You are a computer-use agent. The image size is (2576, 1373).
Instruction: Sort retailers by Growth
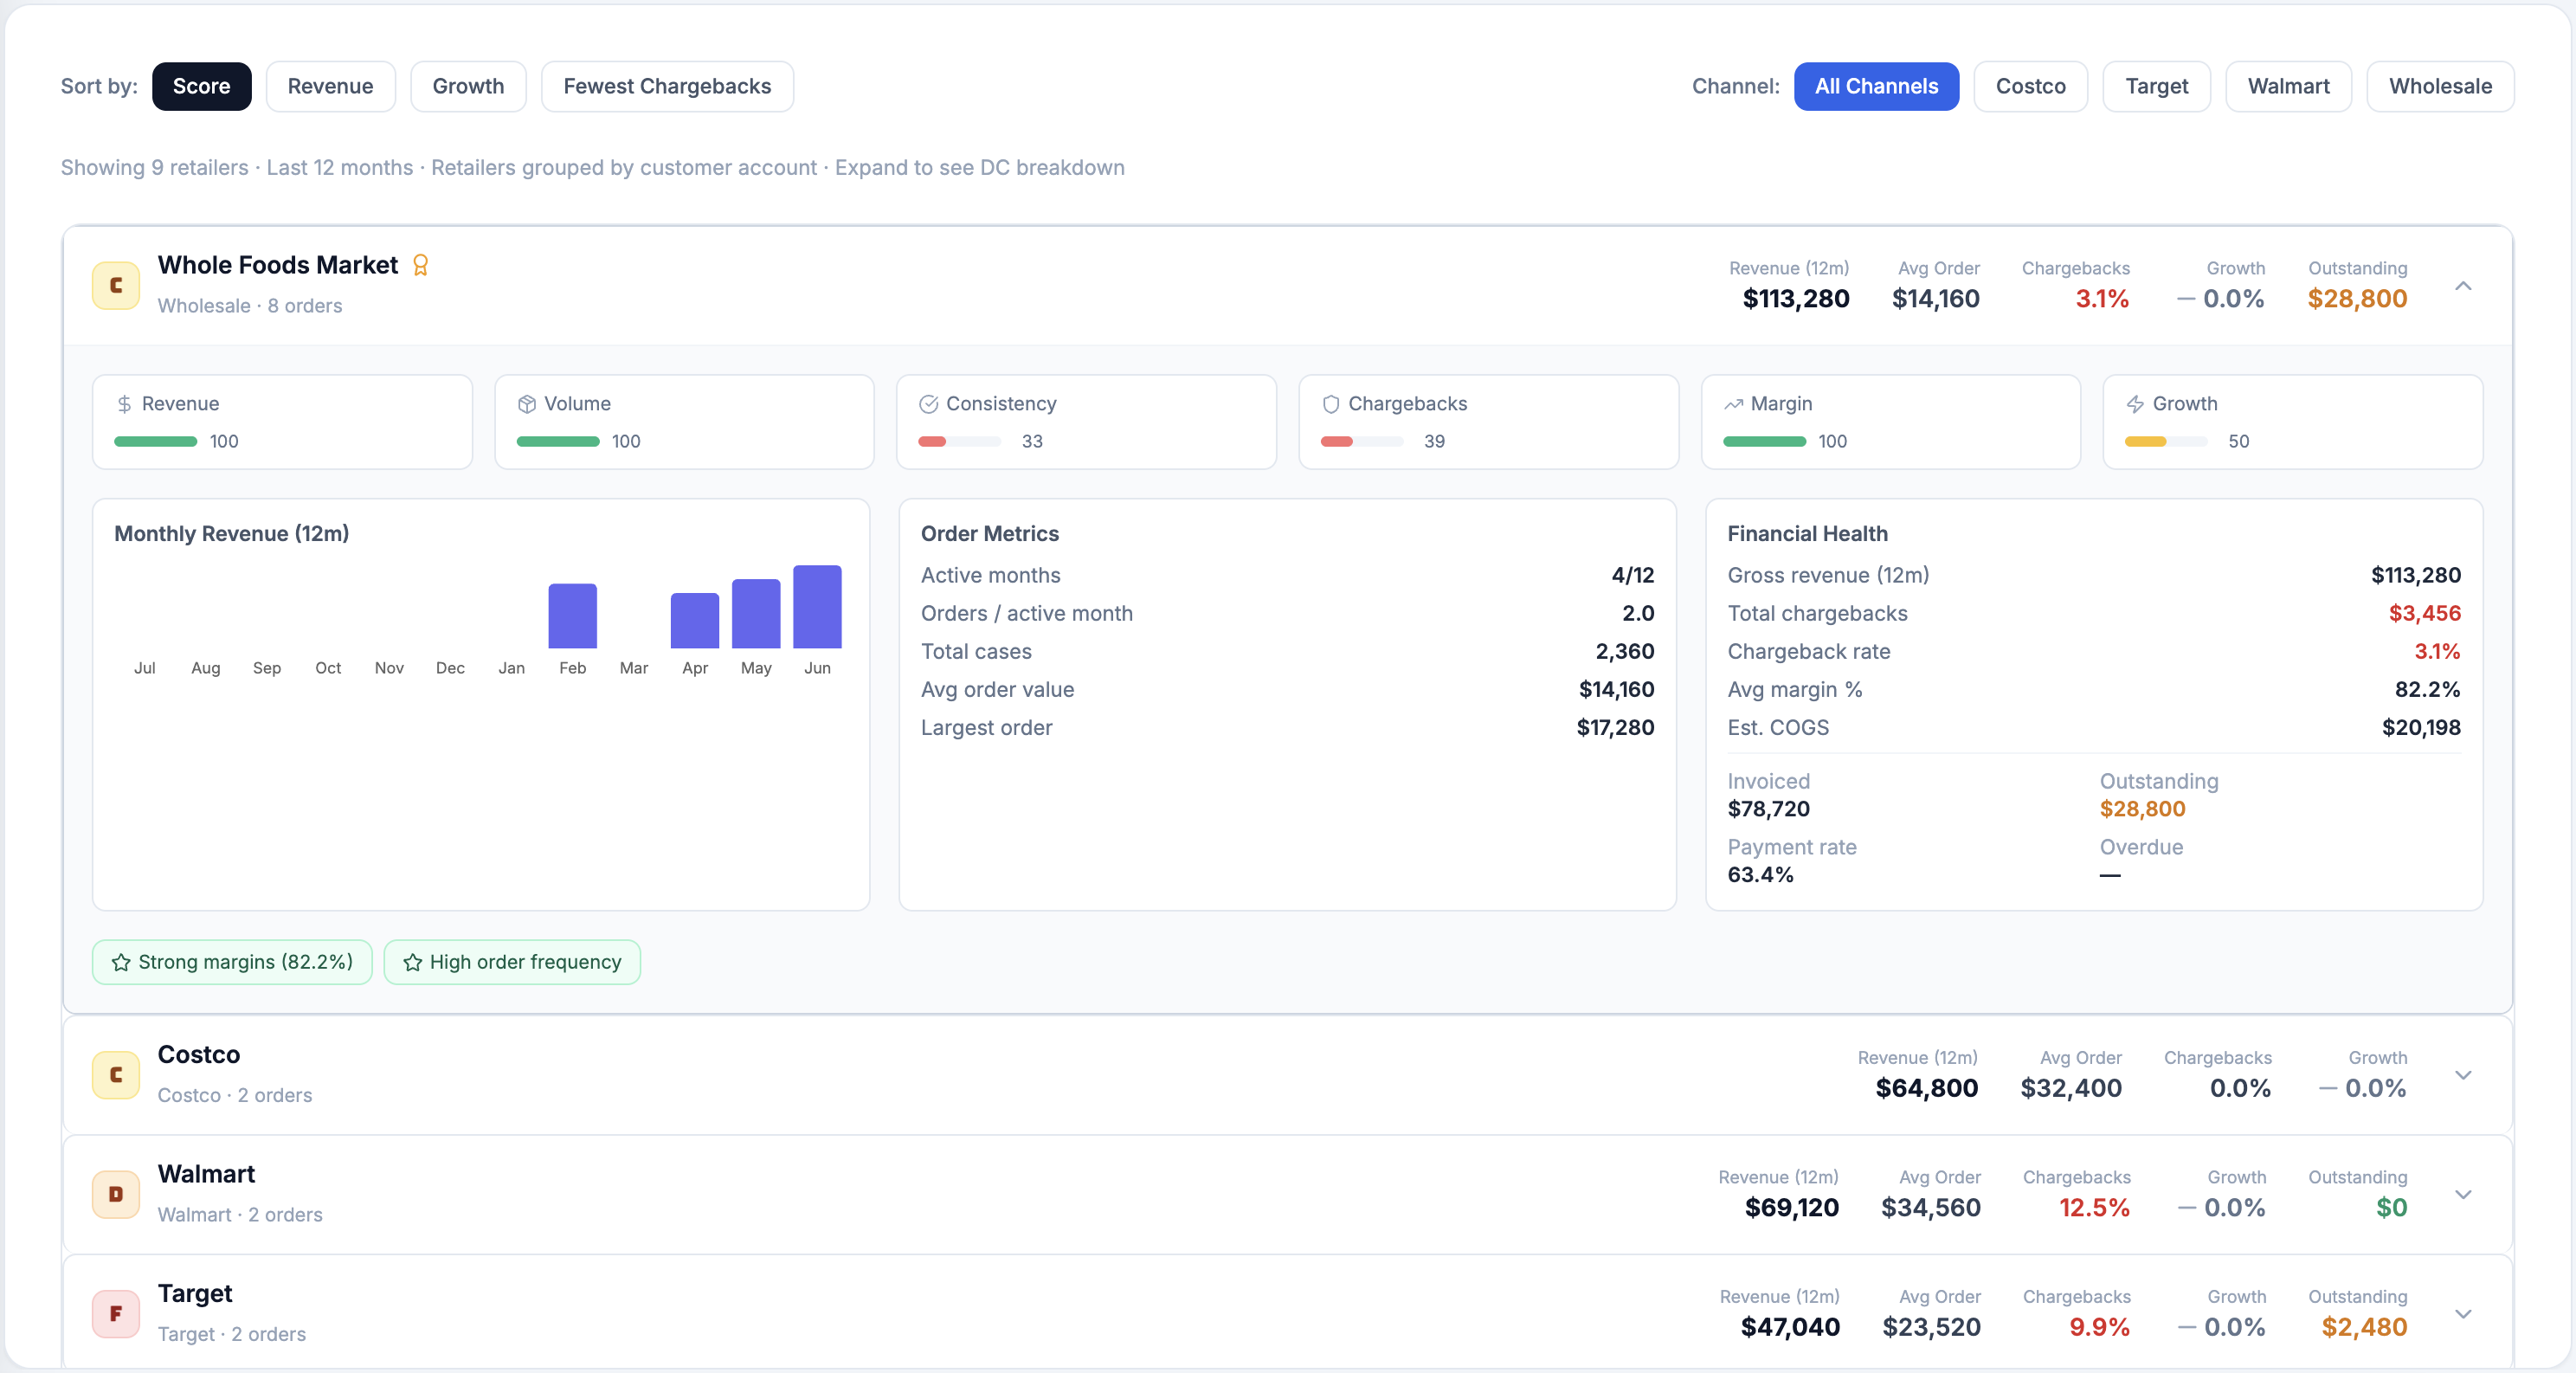468,86
